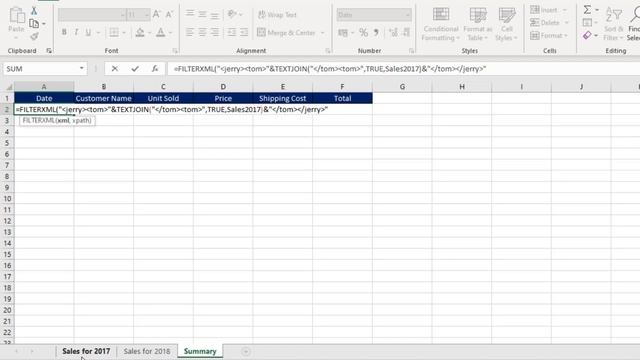Image resolution: width=640 pixels, height=360 pixels.
Task: Align text to the right
Action: tap(215, 32)
